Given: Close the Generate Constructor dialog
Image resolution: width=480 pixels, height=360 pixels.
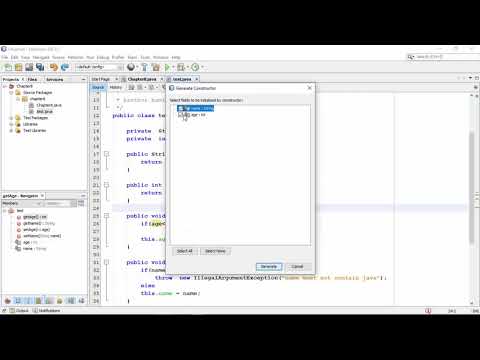Looking at the screenshot, I should click(x=309, y=88).
